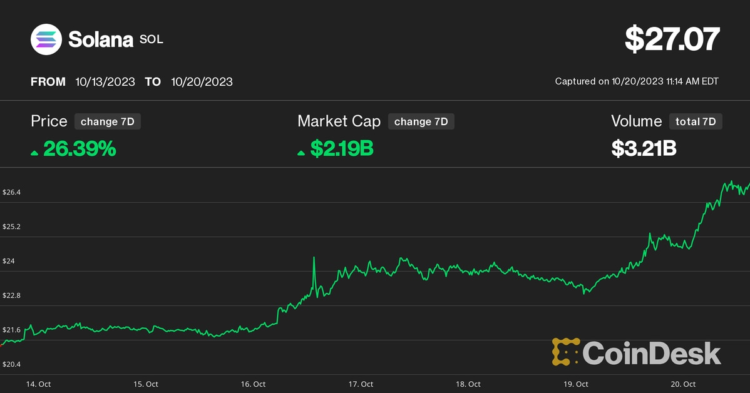
Task: Click the total 7D badge beside Volume
Action: pyautogui.click(x=695, y=121)
